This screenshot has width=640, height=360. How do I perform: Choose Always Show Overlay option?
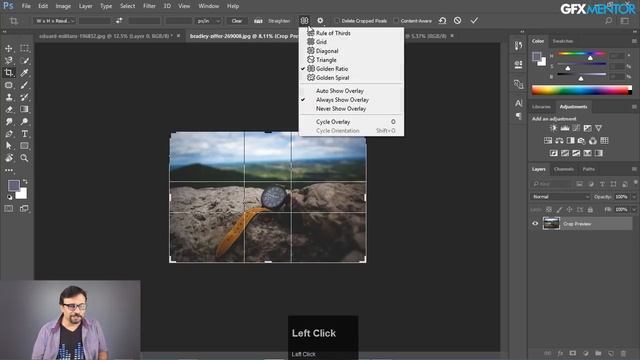pyautogui.click(x=342, y=100)
